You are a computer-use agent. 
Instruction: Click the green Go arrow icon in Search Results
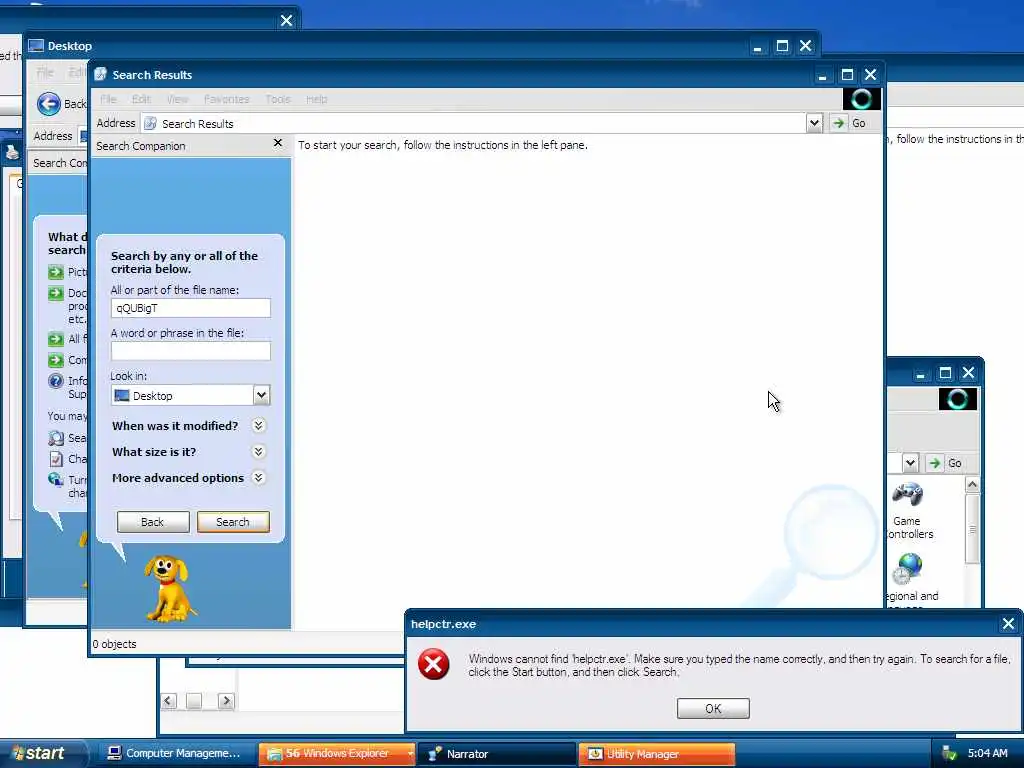(839, 123)
